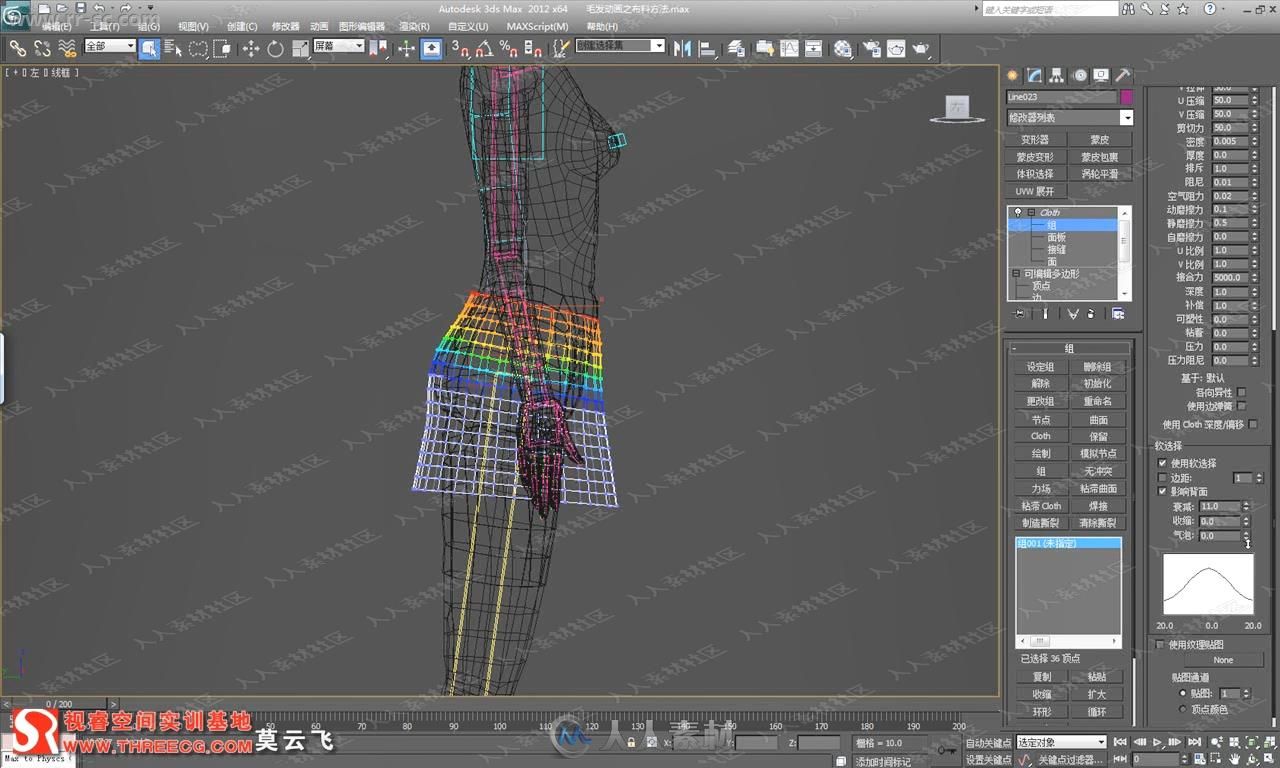The height and width of the screenshot is (768, 1280).
Task: Collapse 可编辑多边形 in modifier stack
Action: 1016,273
